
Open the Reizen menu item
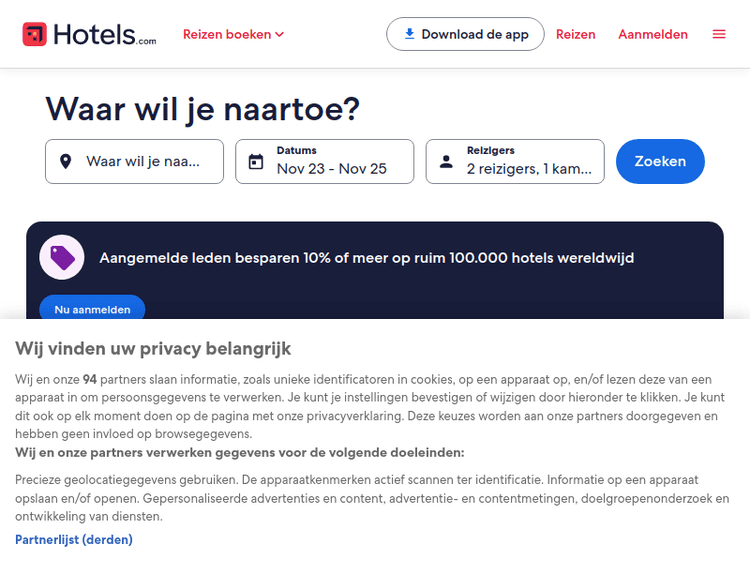tap(576, 34)
